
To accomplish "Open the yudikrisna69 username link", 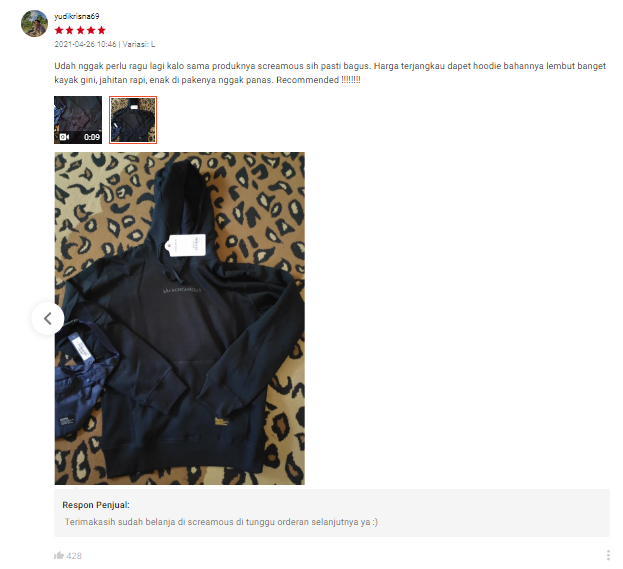I will tap(77, 16).
